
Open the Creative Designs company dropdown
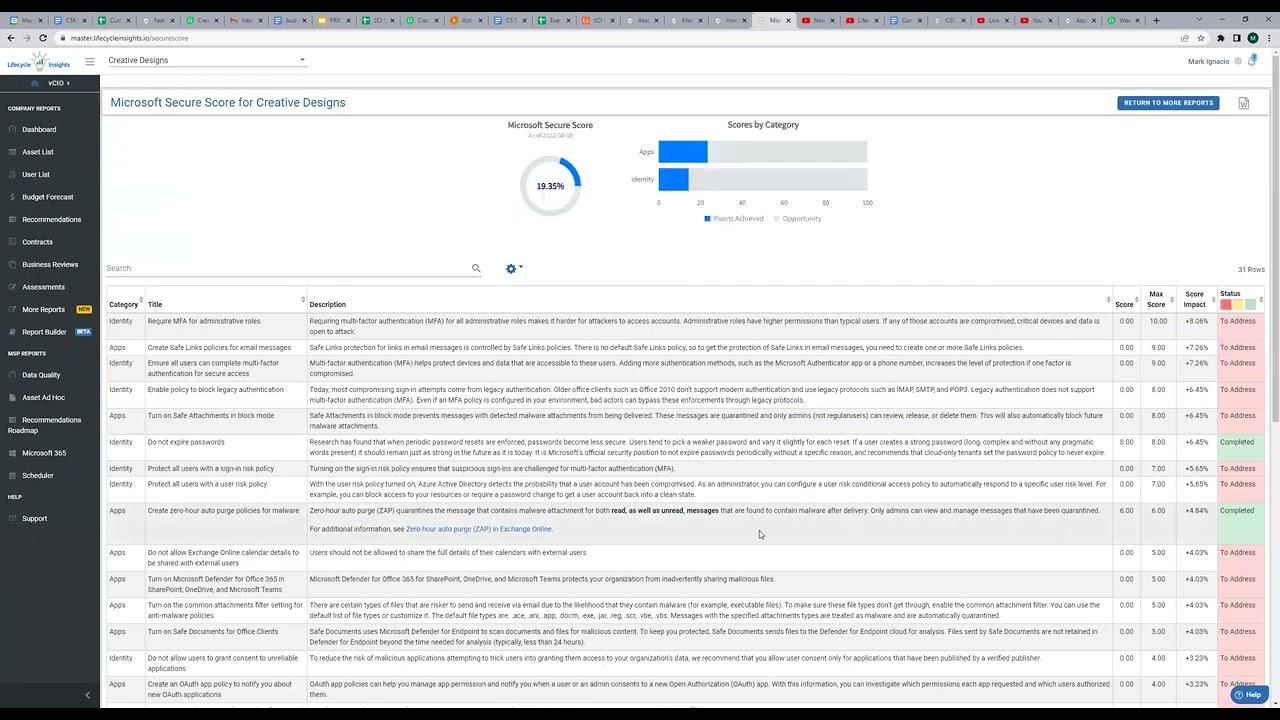pos(206,60)
